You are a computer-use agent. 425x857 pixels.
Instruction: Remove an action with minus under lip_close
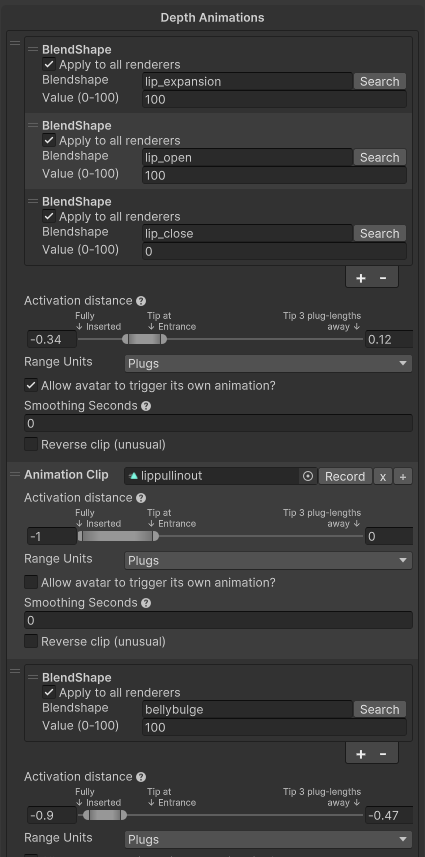point(383,278)
